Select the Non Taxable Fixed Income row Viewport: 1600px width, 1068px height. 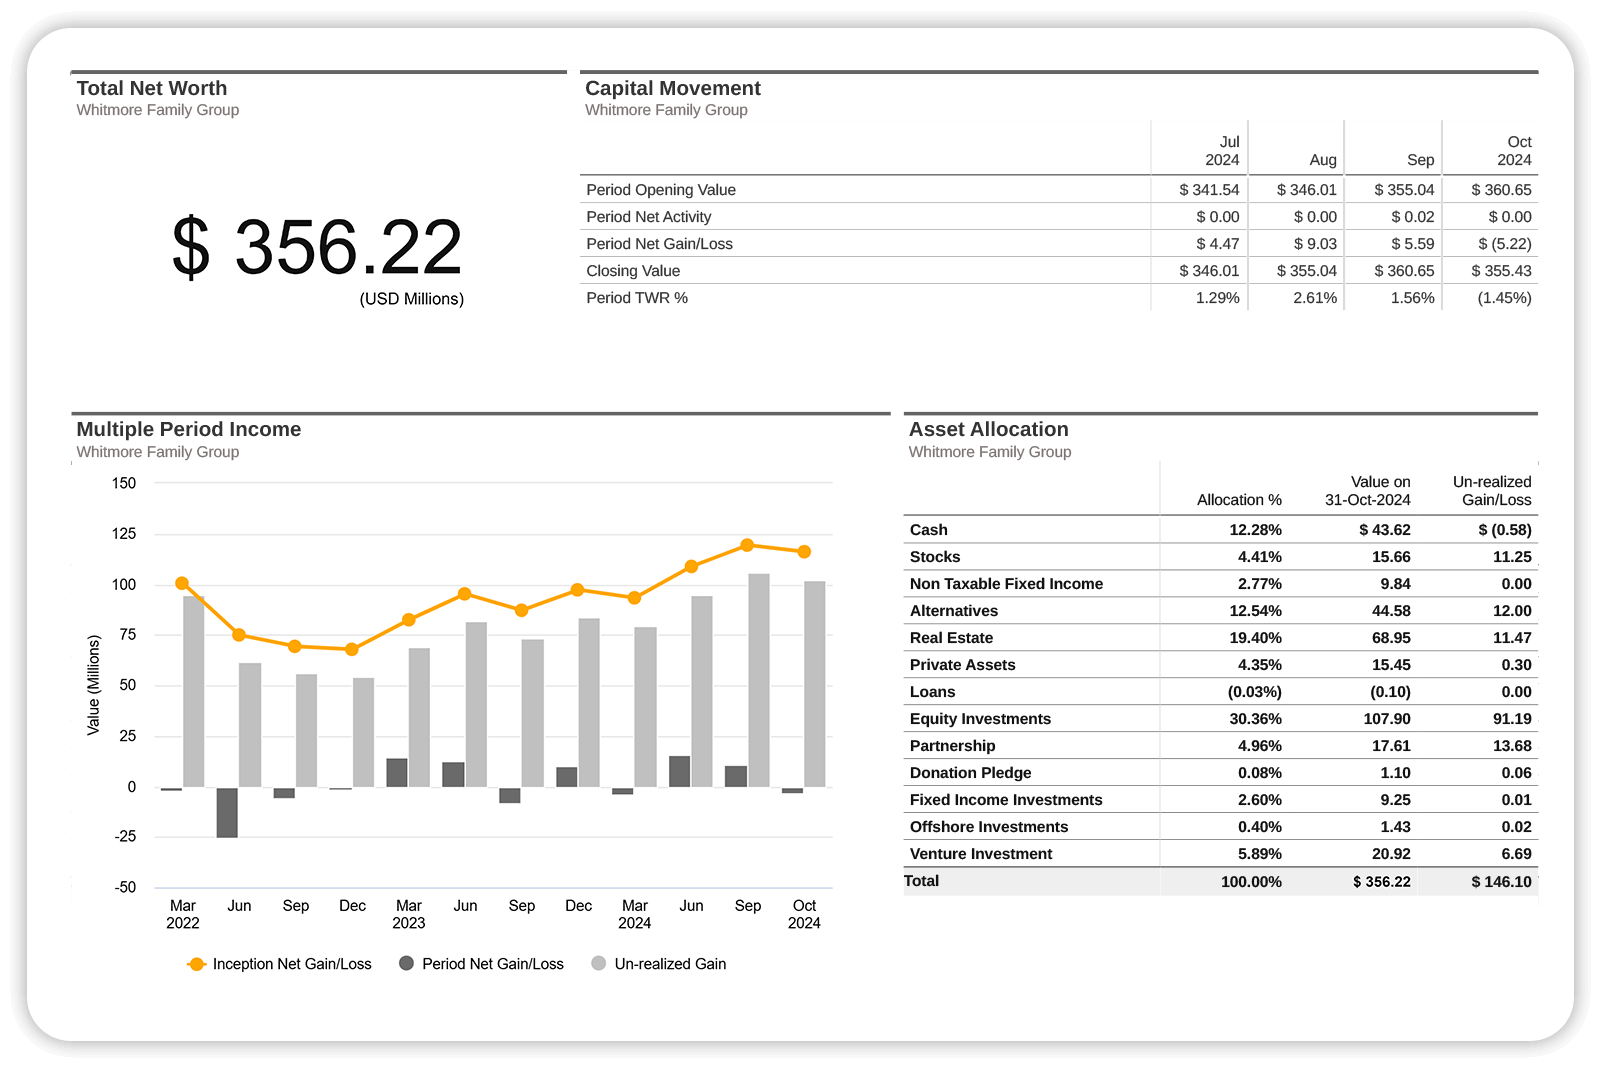click(1221, 584)
